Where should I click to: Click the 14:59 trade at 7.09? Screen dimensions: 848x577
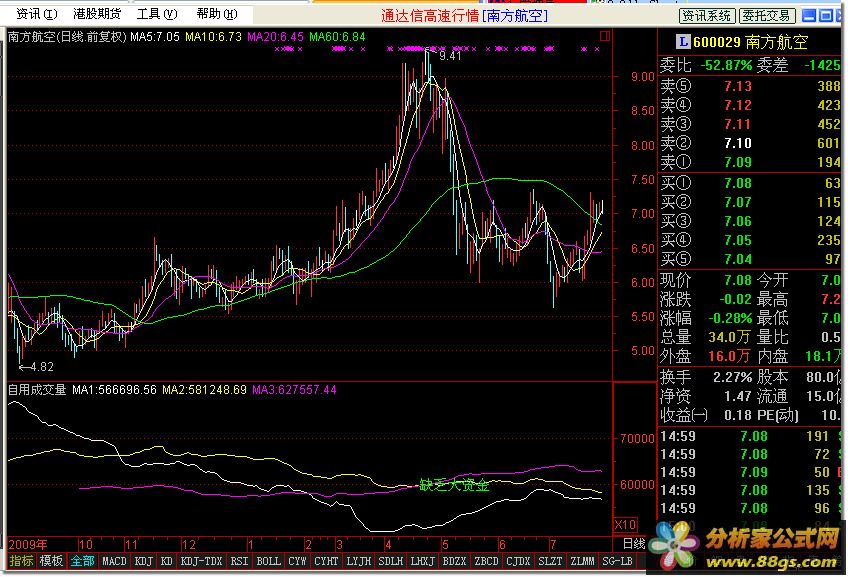click(x=750, y=472)
